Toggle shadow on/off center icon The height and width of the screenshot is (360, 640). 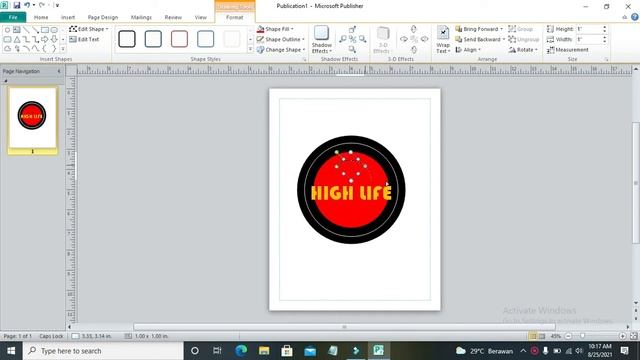point(353,40)
